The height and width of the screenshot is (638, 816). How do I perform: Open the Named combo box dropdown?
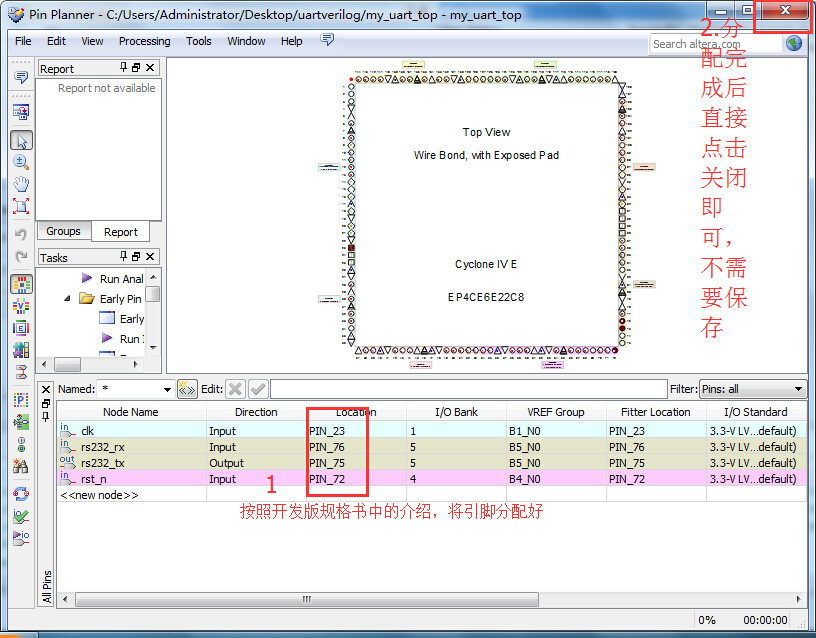click(x=167, y=389)
